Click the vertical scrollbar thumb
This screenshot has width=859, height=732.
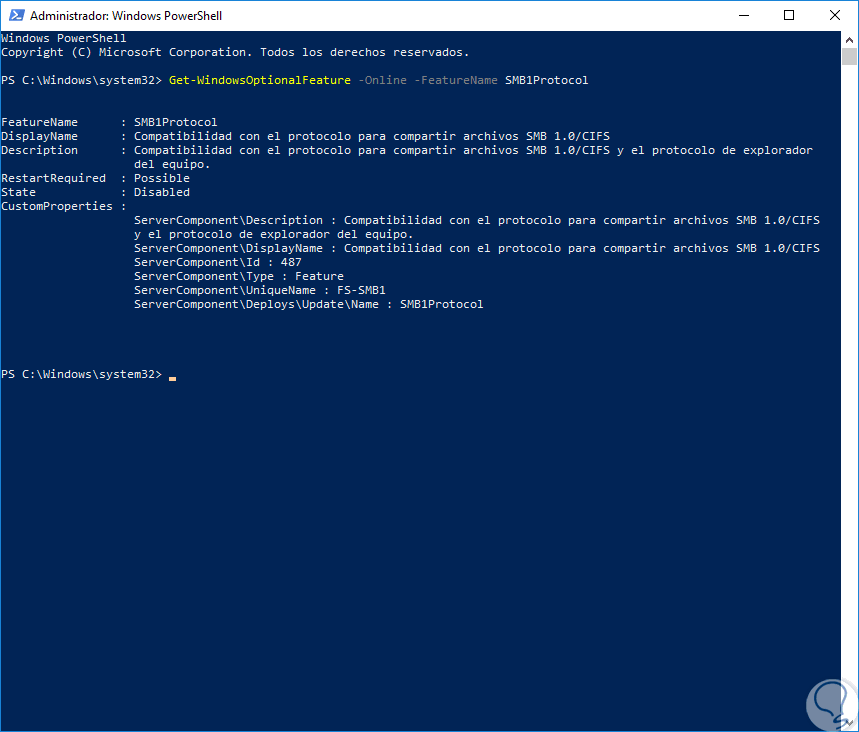point(850,57)
